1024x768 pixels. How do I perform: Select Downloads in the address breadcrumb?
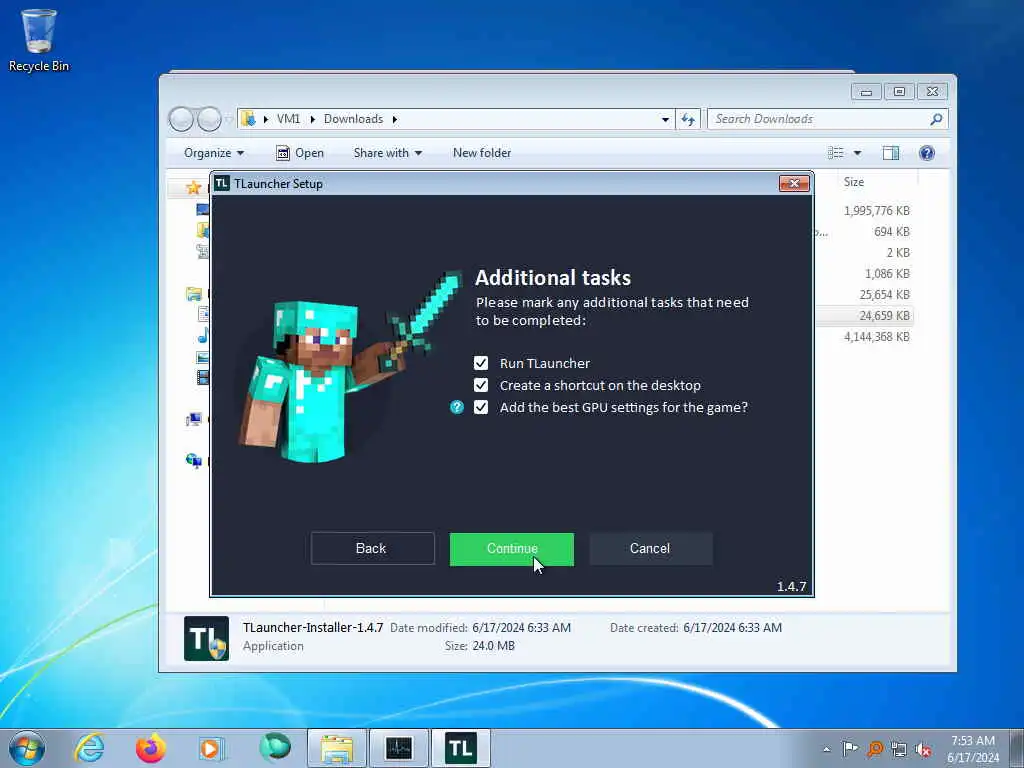click(353, 119)
